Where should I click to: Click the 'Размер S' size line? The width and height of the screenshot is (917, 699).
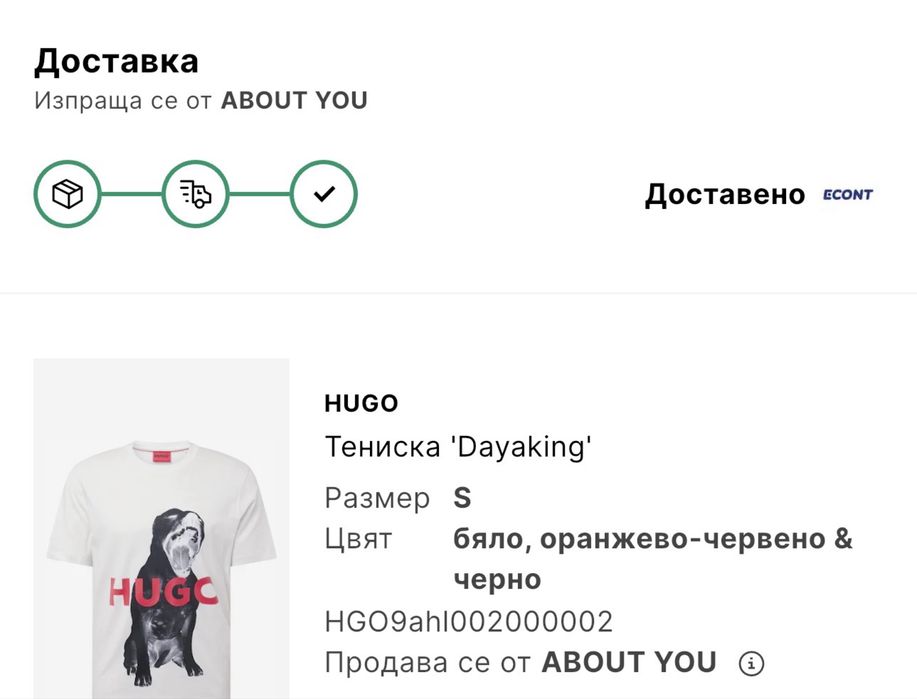[x=398, y=498]
